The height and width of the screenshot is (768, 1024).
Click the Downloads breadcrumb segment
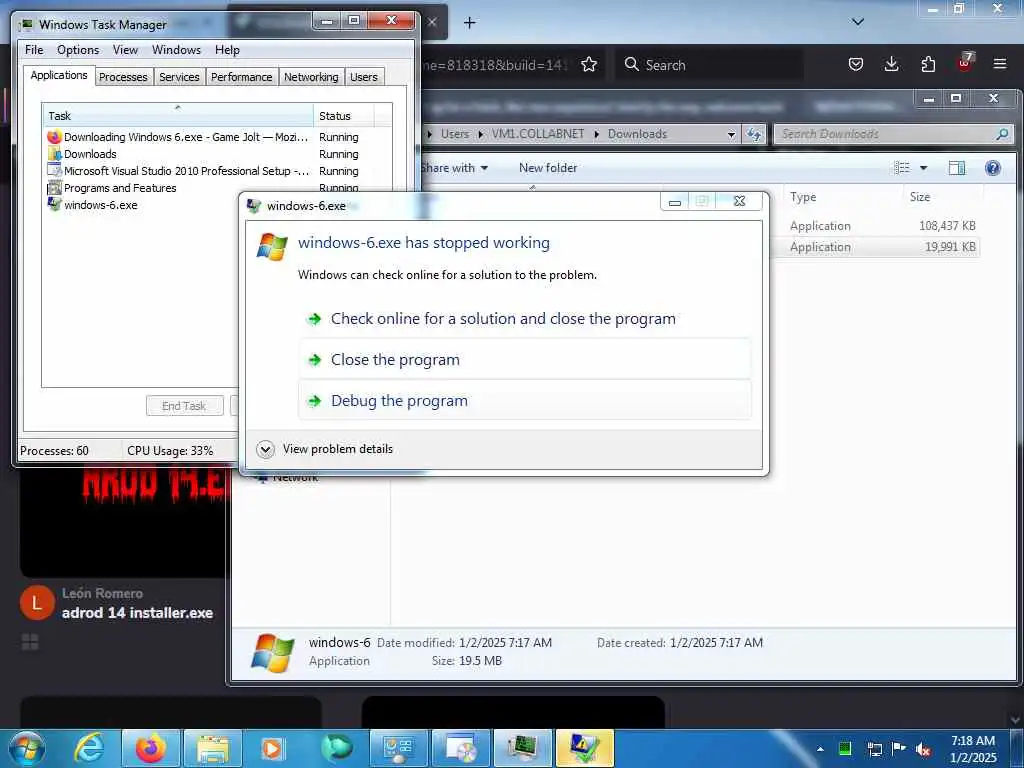tap(637, 134)
